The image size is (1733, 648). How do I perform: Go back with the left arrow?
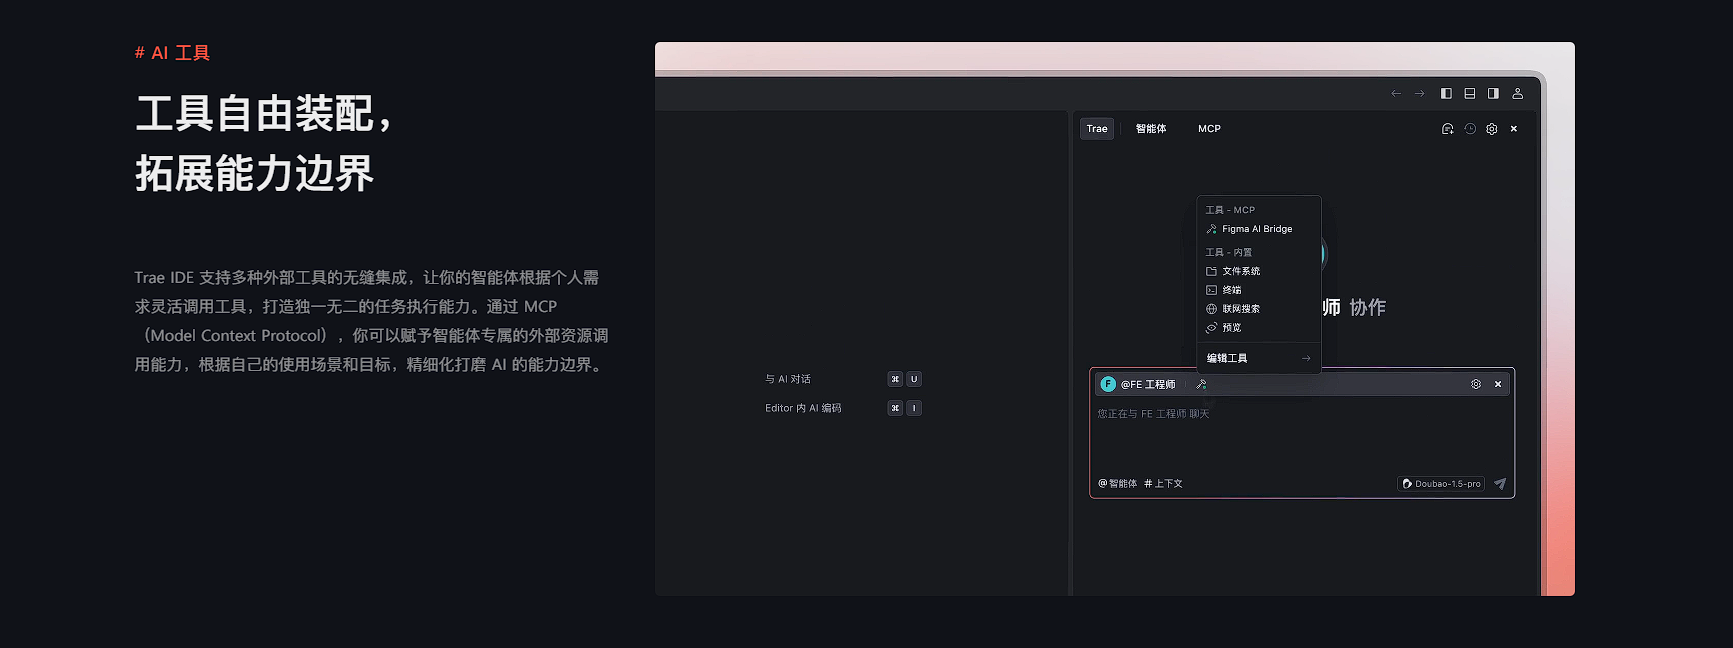1396,94
